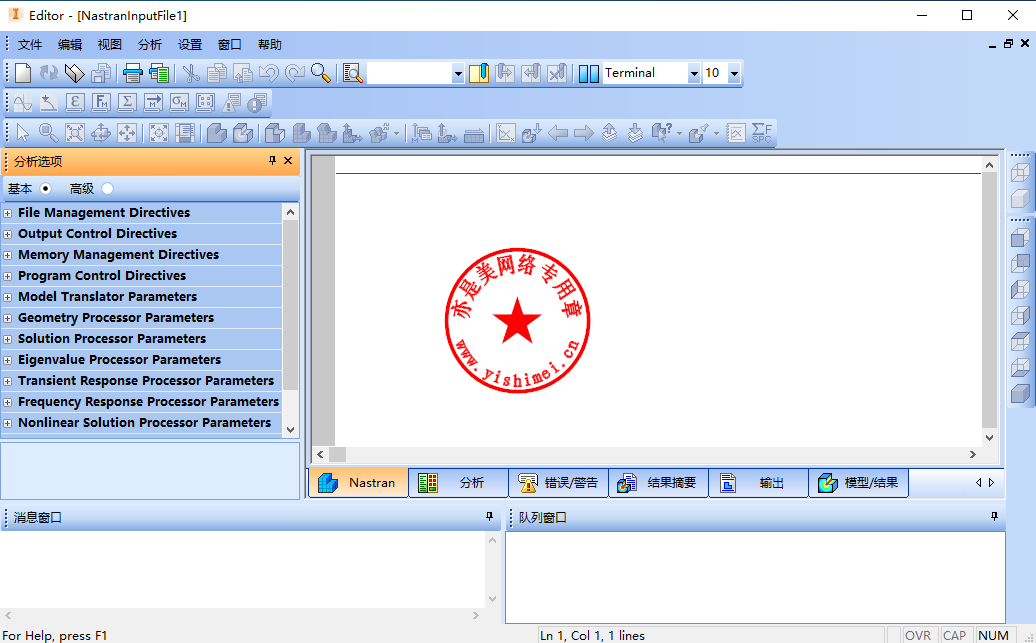
Task: Select the 高级 radio button
Action: [107, 188]
